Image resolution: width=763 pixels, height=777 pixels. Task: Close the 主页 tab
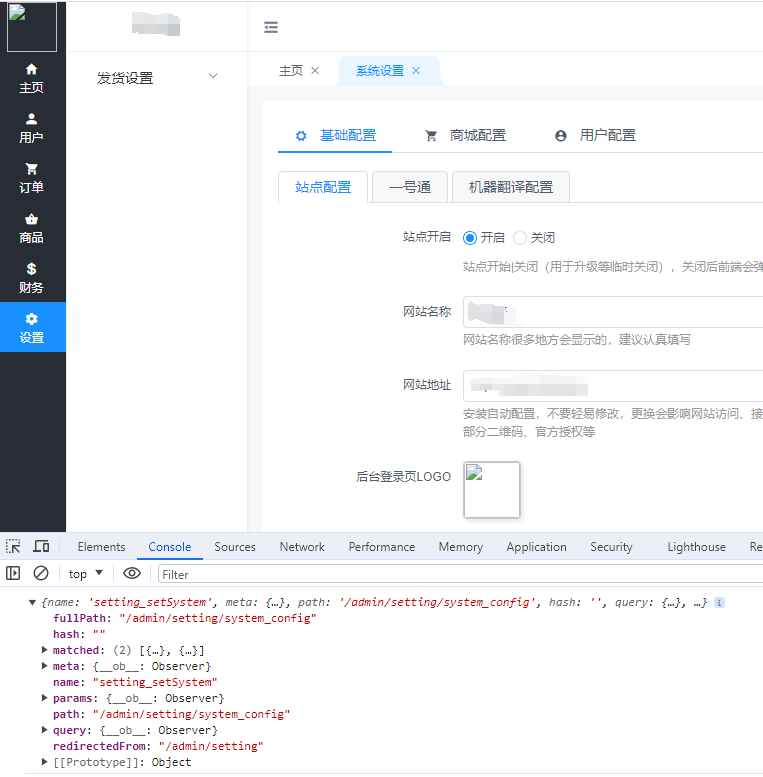pyautogui.click(x=315, y=71)
